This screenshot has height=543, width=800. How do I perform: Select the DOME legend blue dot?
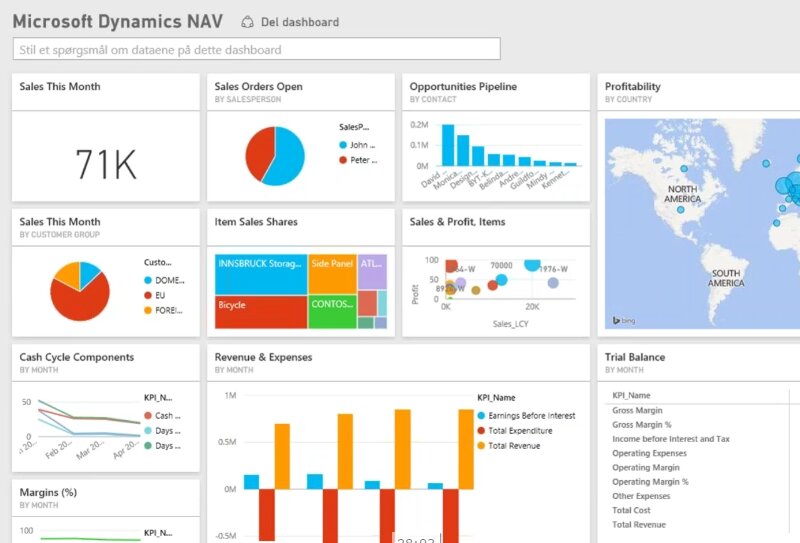148,280
